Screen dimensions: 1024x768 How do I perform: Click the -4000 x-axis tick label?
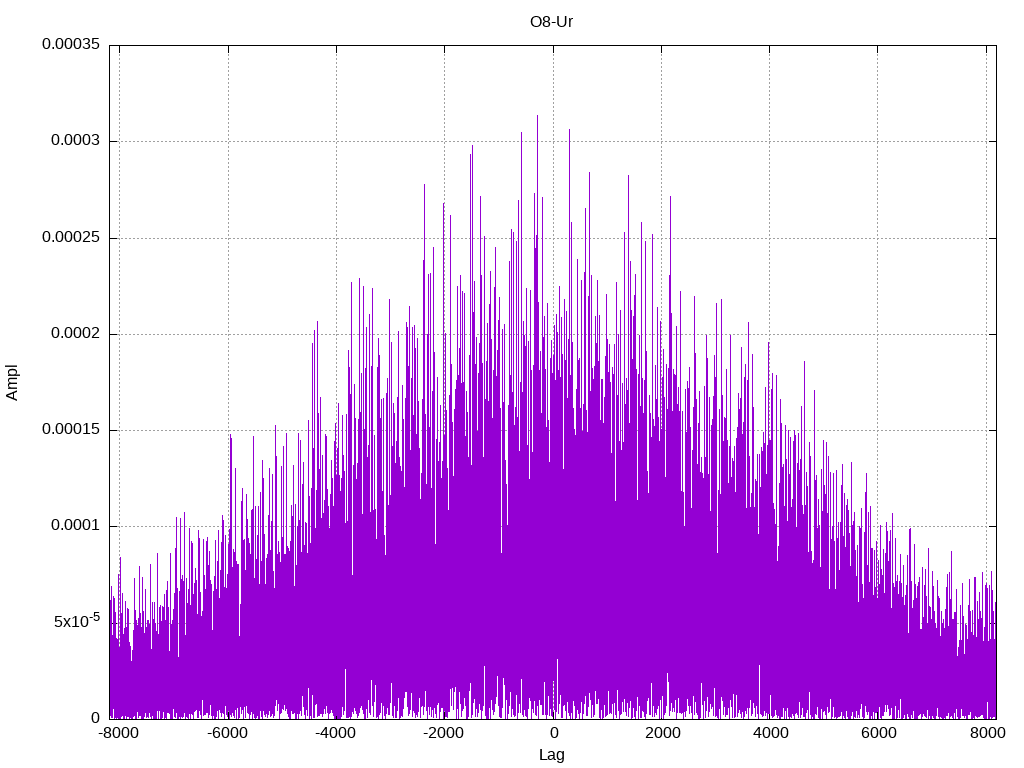(336, 733)
